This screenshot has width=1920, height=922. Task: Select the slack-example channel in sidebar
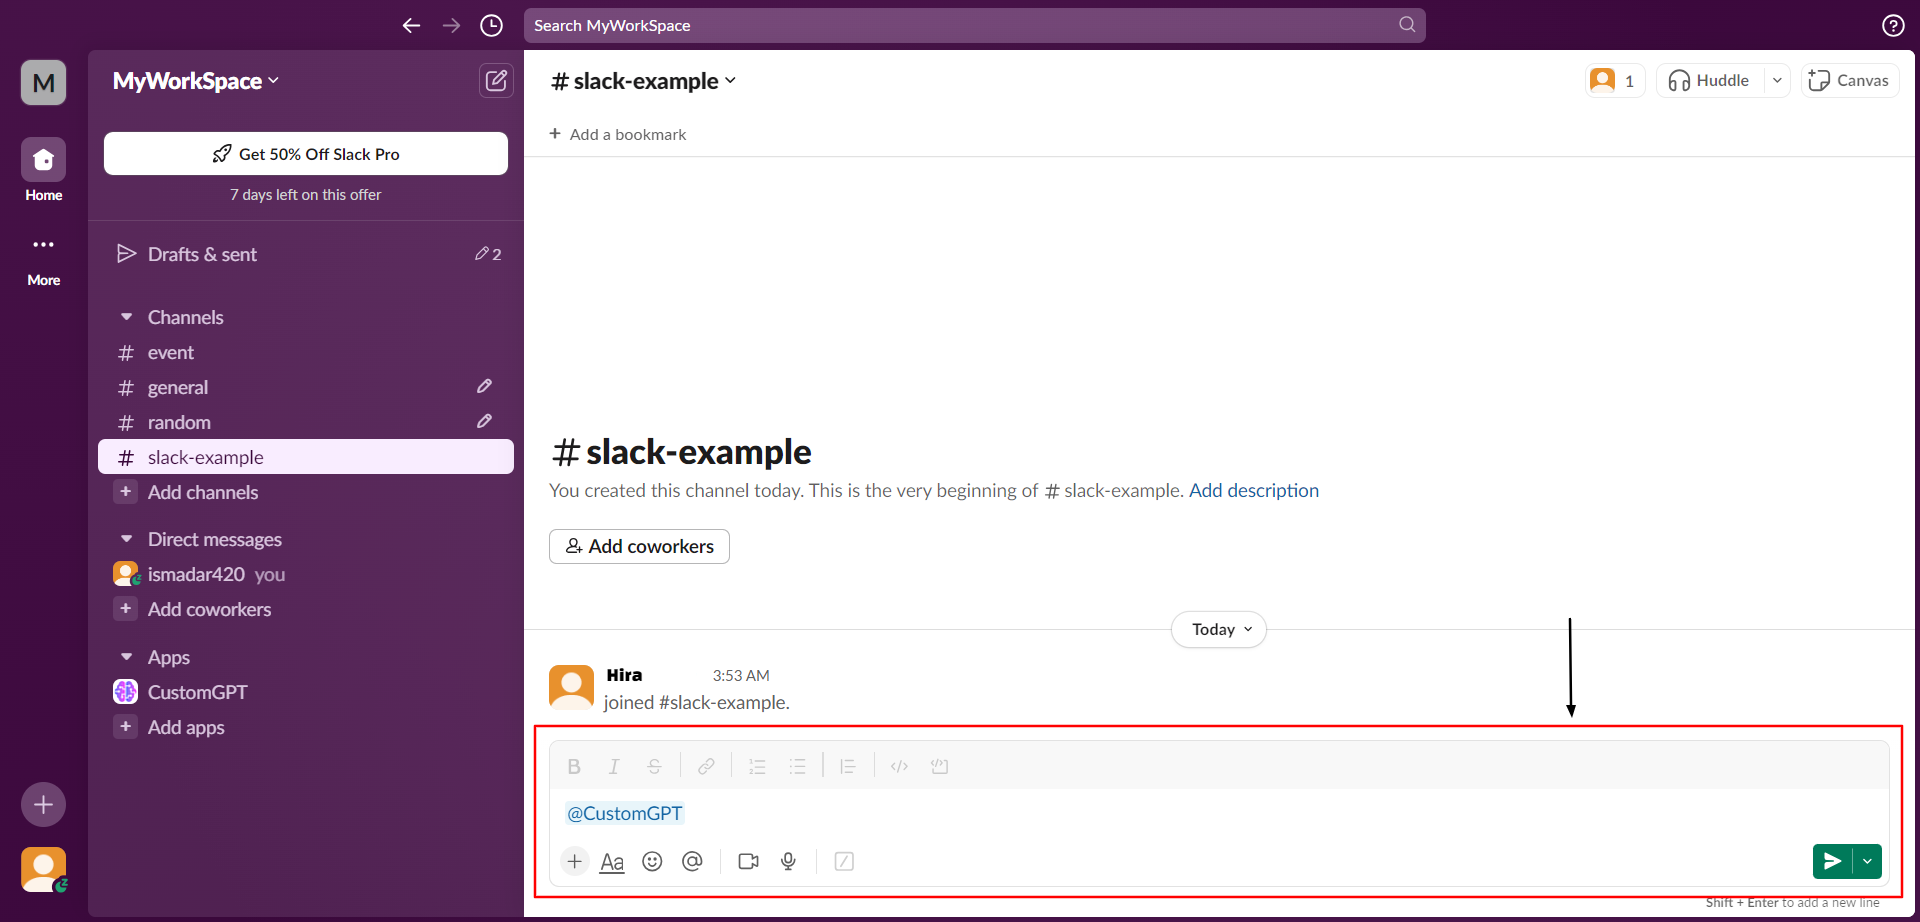(x=306, y=457)
